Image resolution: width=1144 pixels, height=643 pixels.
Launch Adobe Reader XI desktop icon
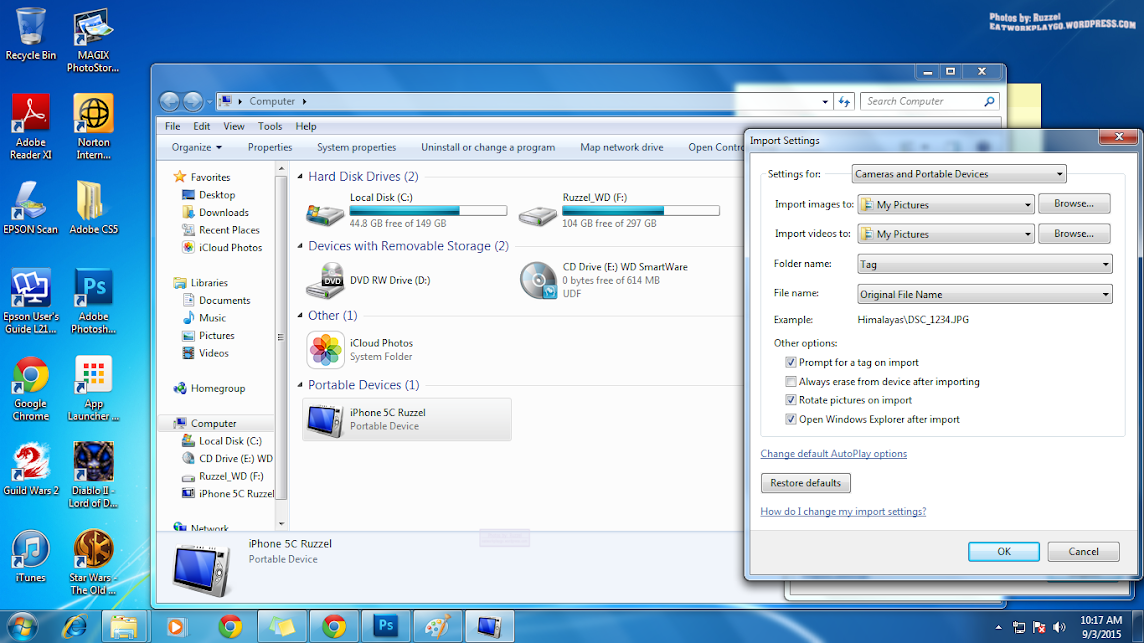tap(31, 127)
